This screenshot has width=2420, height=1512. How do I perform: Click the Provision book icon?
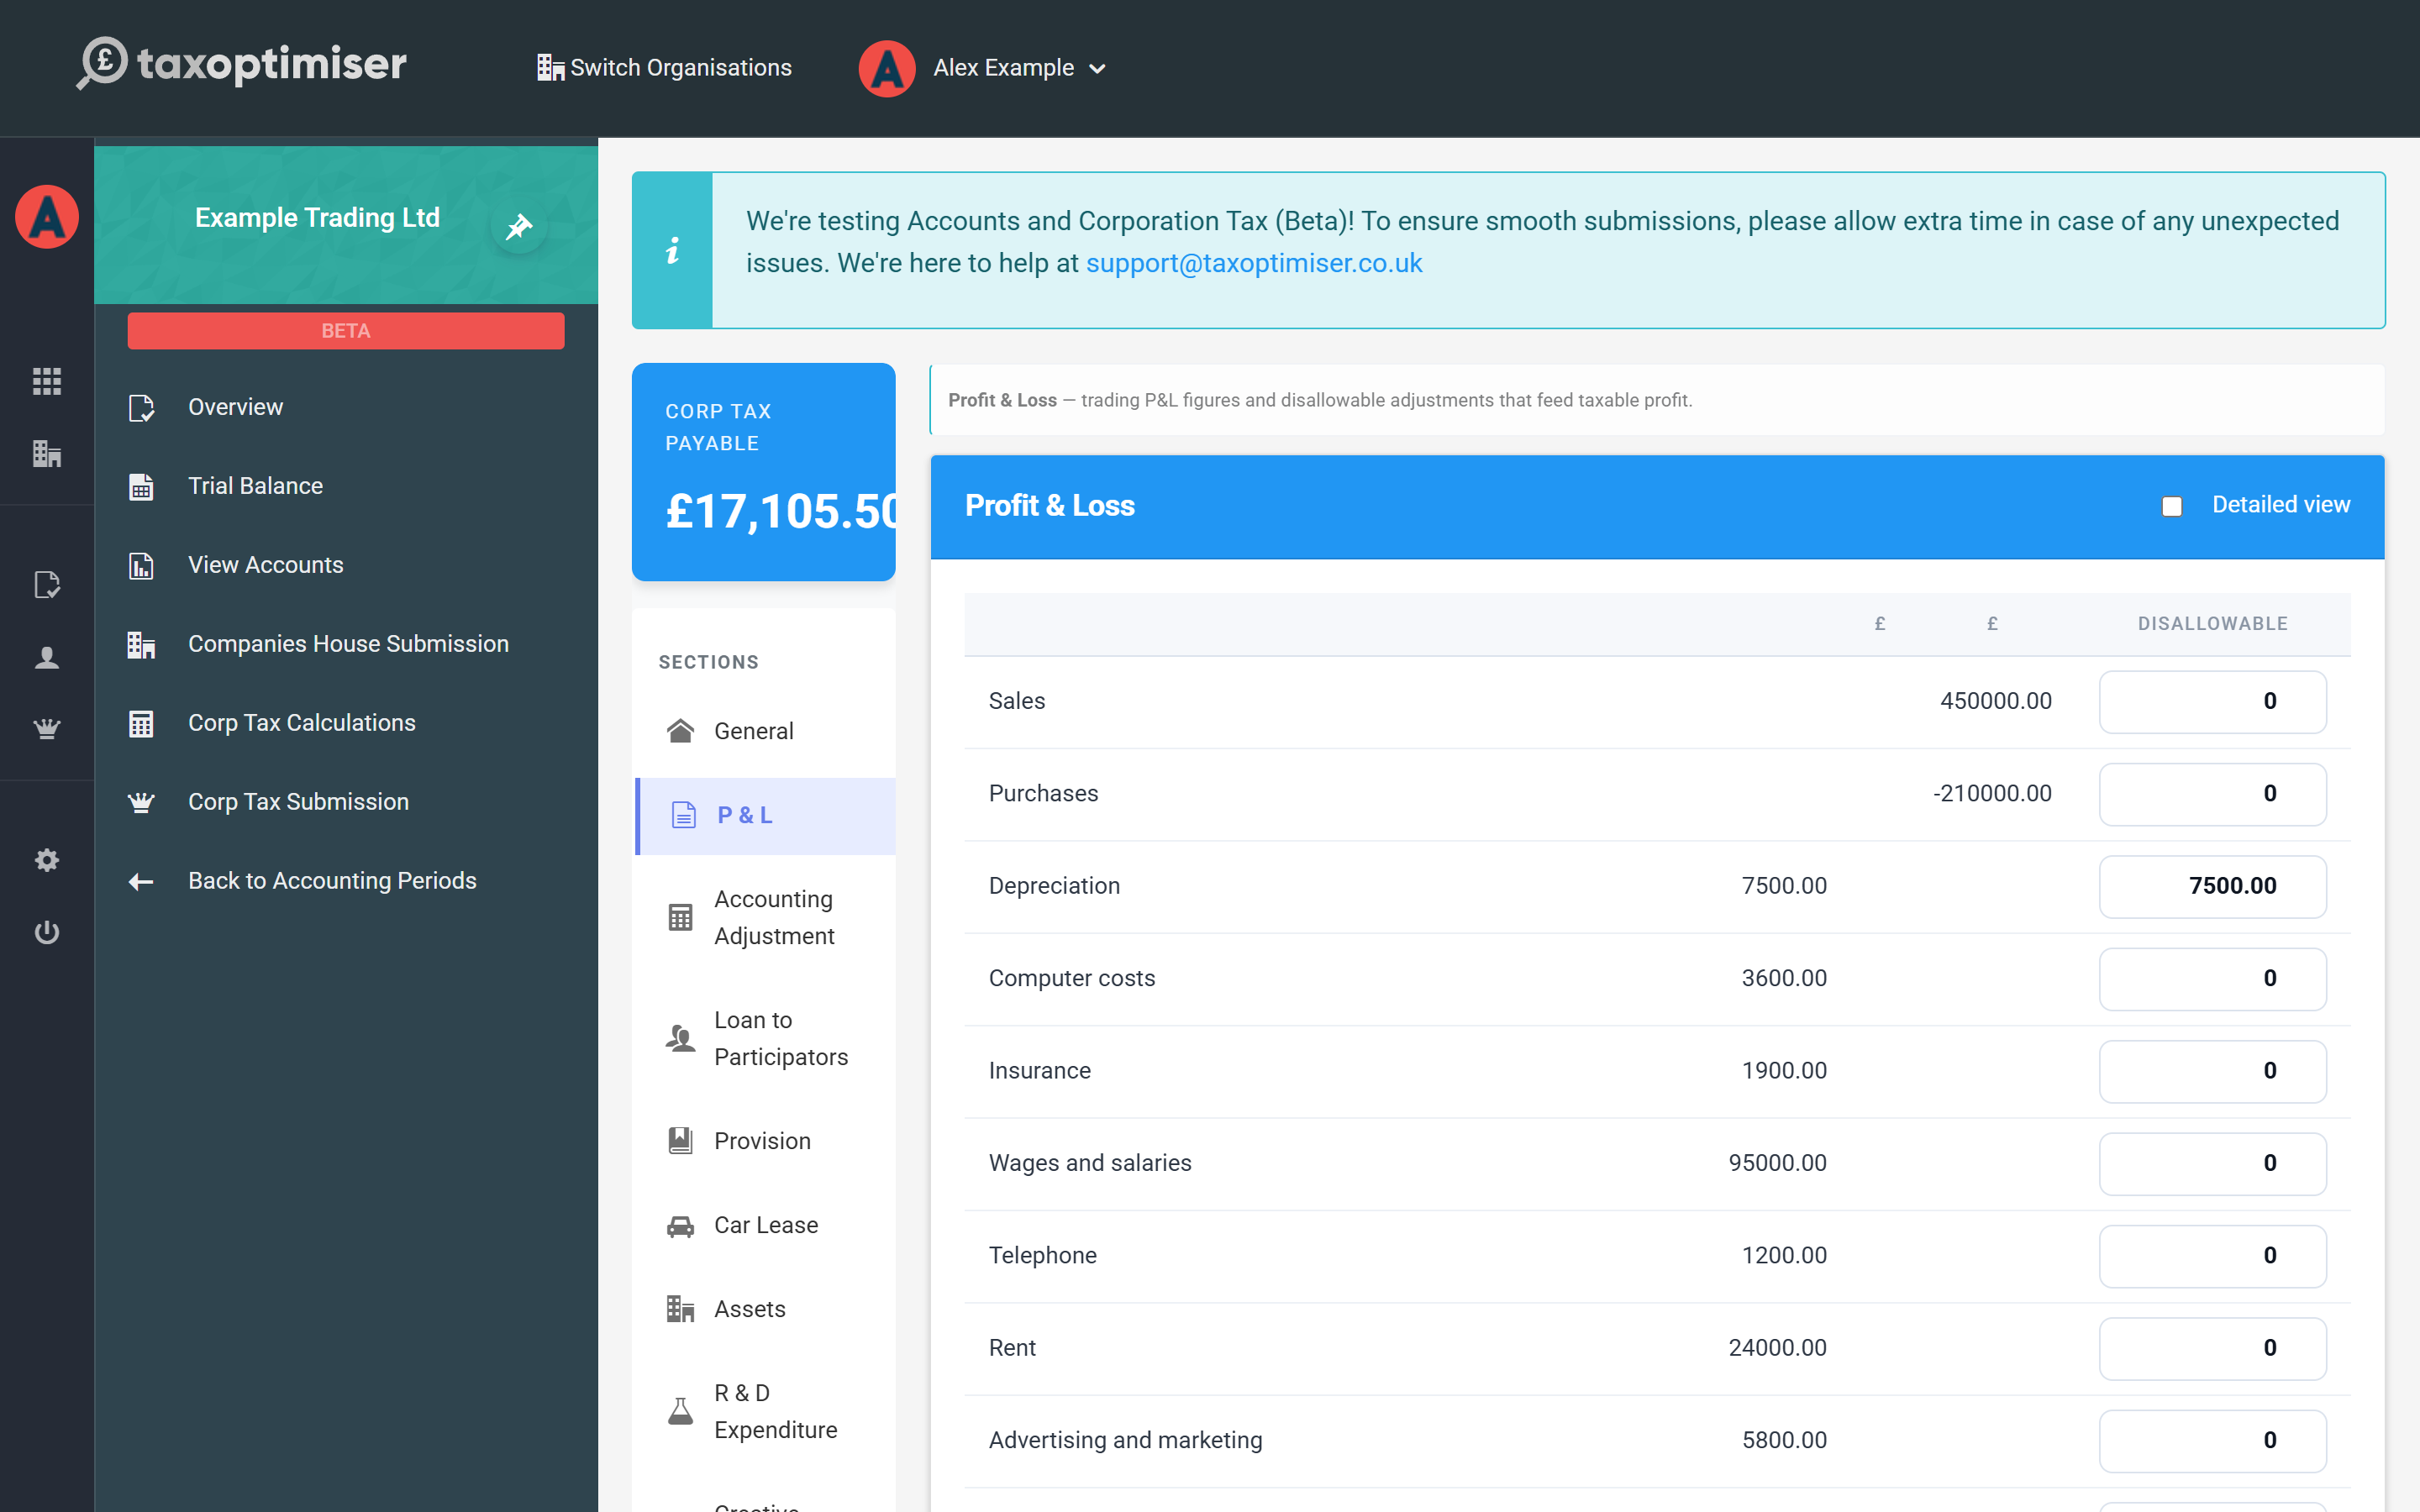681,1141
